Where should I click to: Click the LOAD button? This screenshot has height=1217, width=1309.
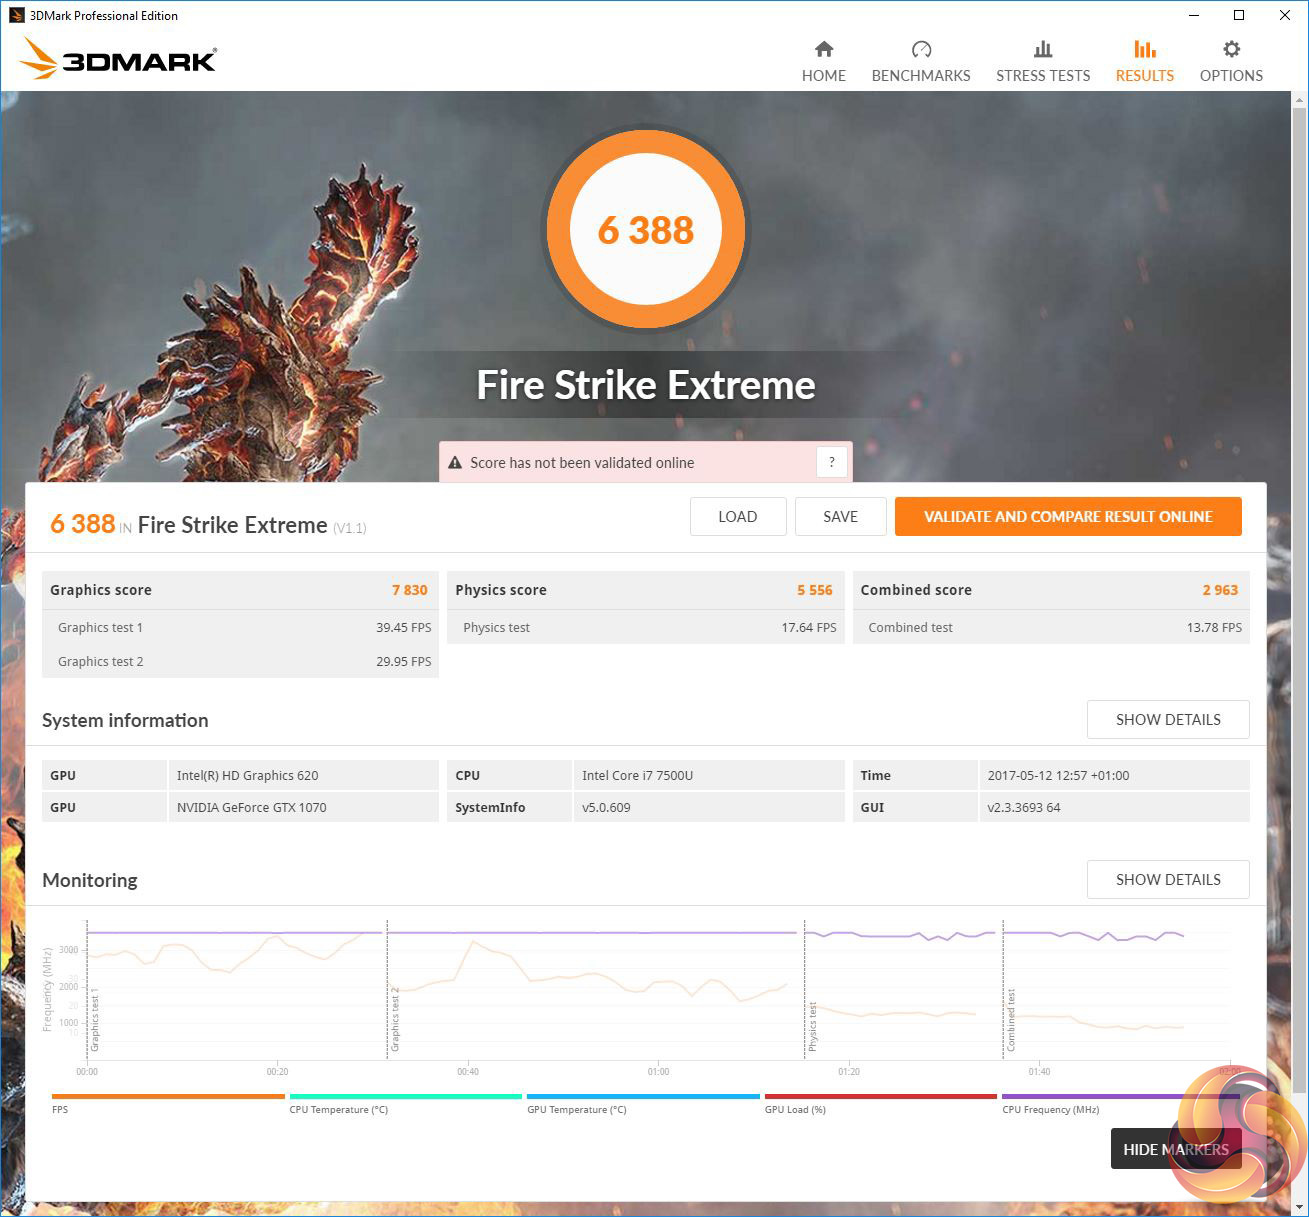(x=738, y=517)
